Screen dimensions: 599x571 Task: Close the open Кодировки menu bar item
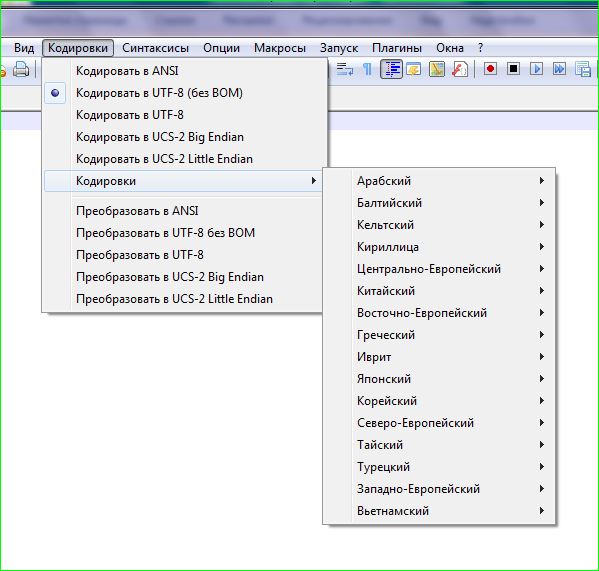(78, 48)
